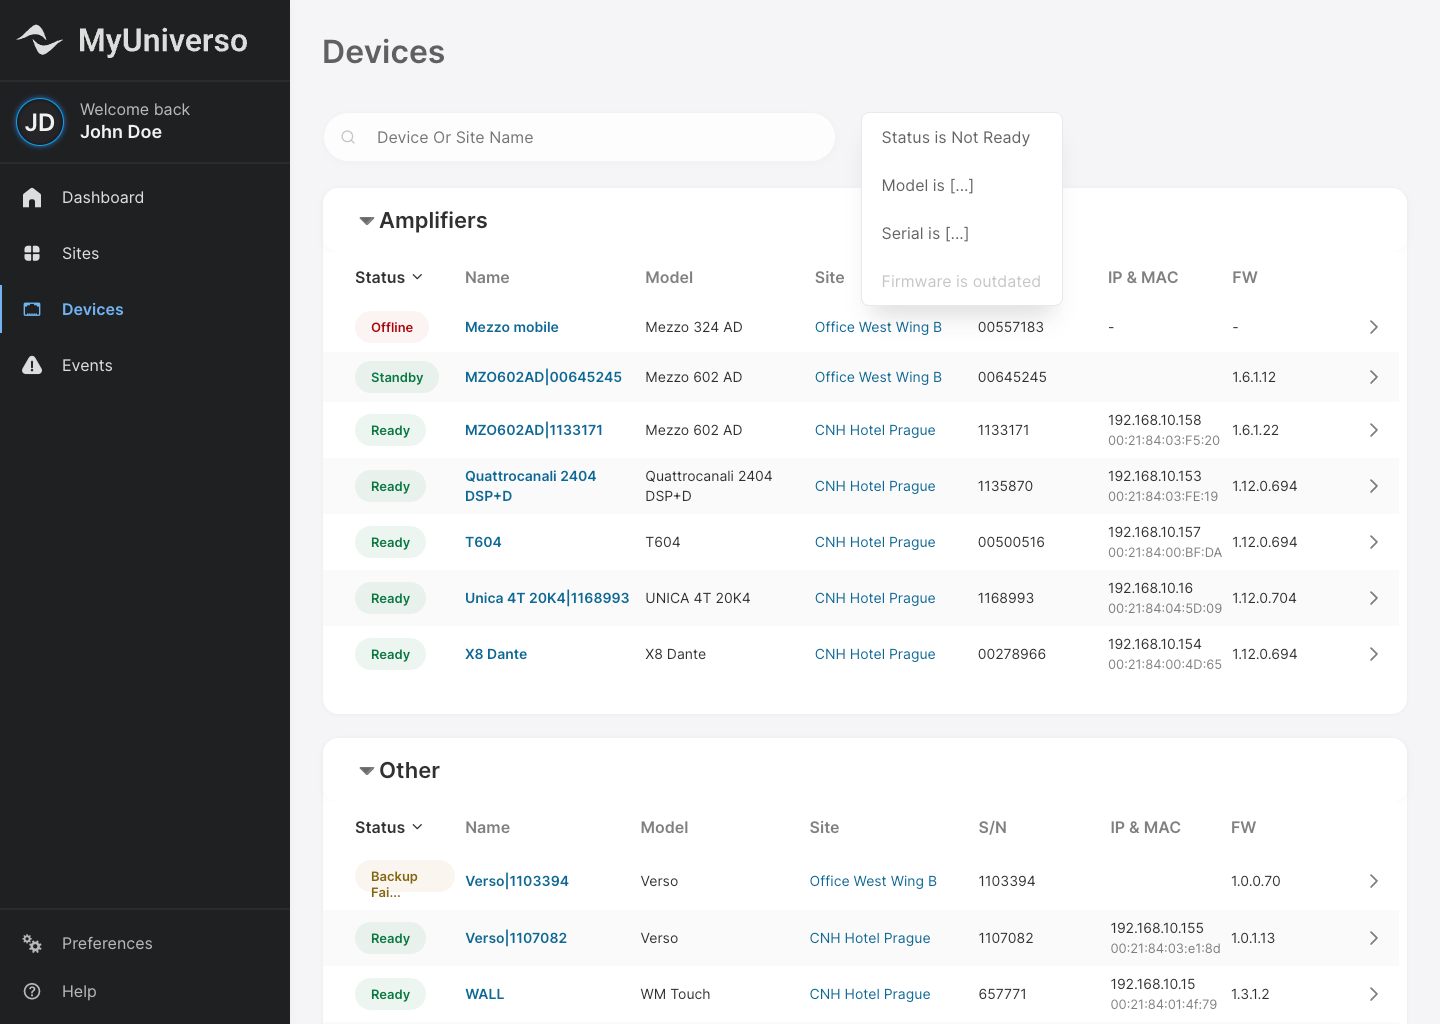This screenshot has width=1440, height=1024.
Task: Open details arrow for MZO602AD|00645245 row
Action: click(1373, 377)
